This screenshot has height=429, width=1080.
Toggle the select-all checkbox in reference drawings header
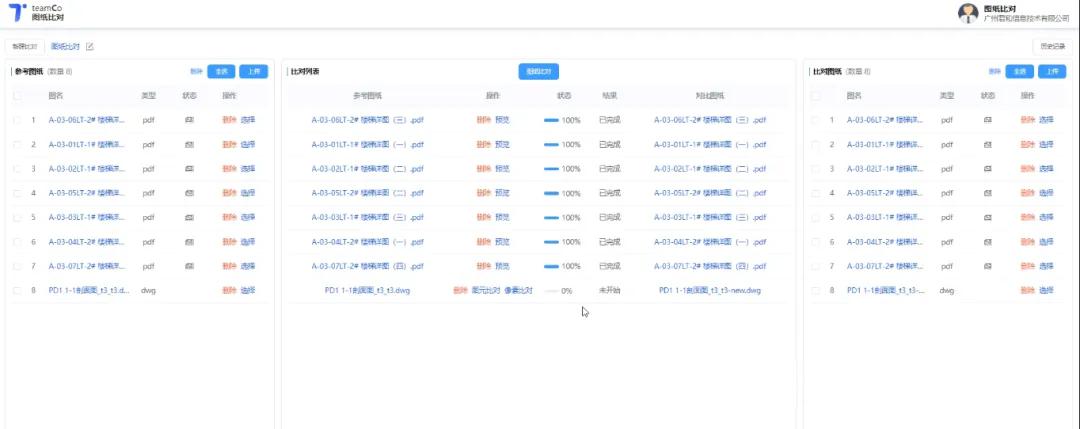(x=18, y=96)
